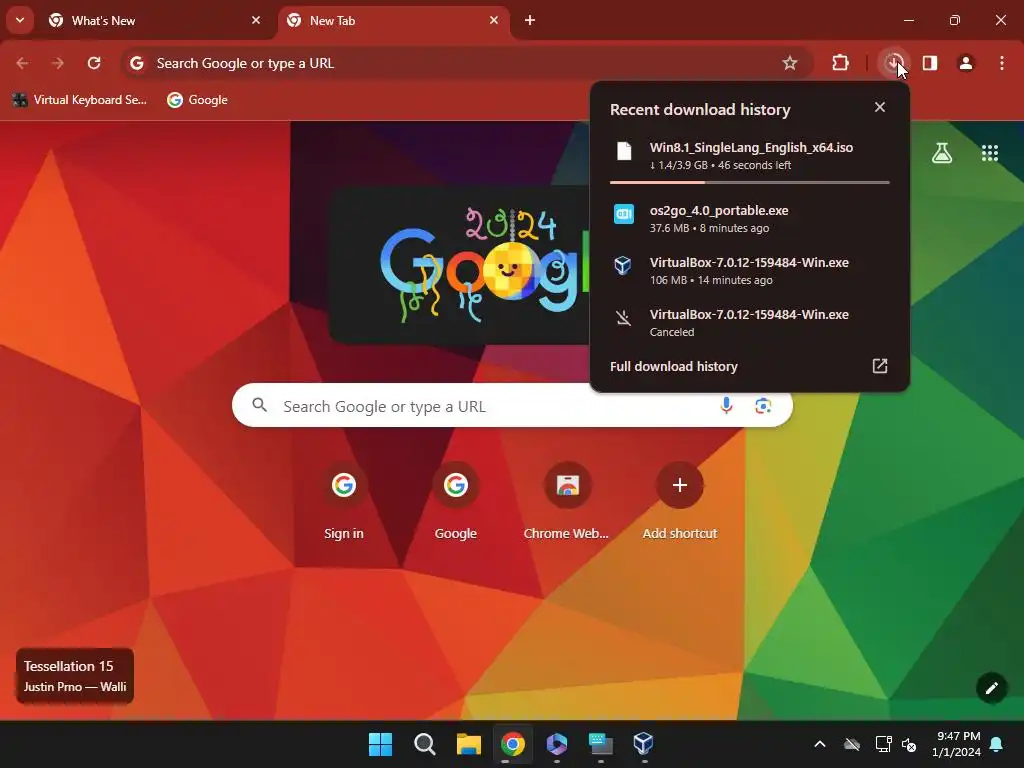Open Full download history

pos(750,366)
